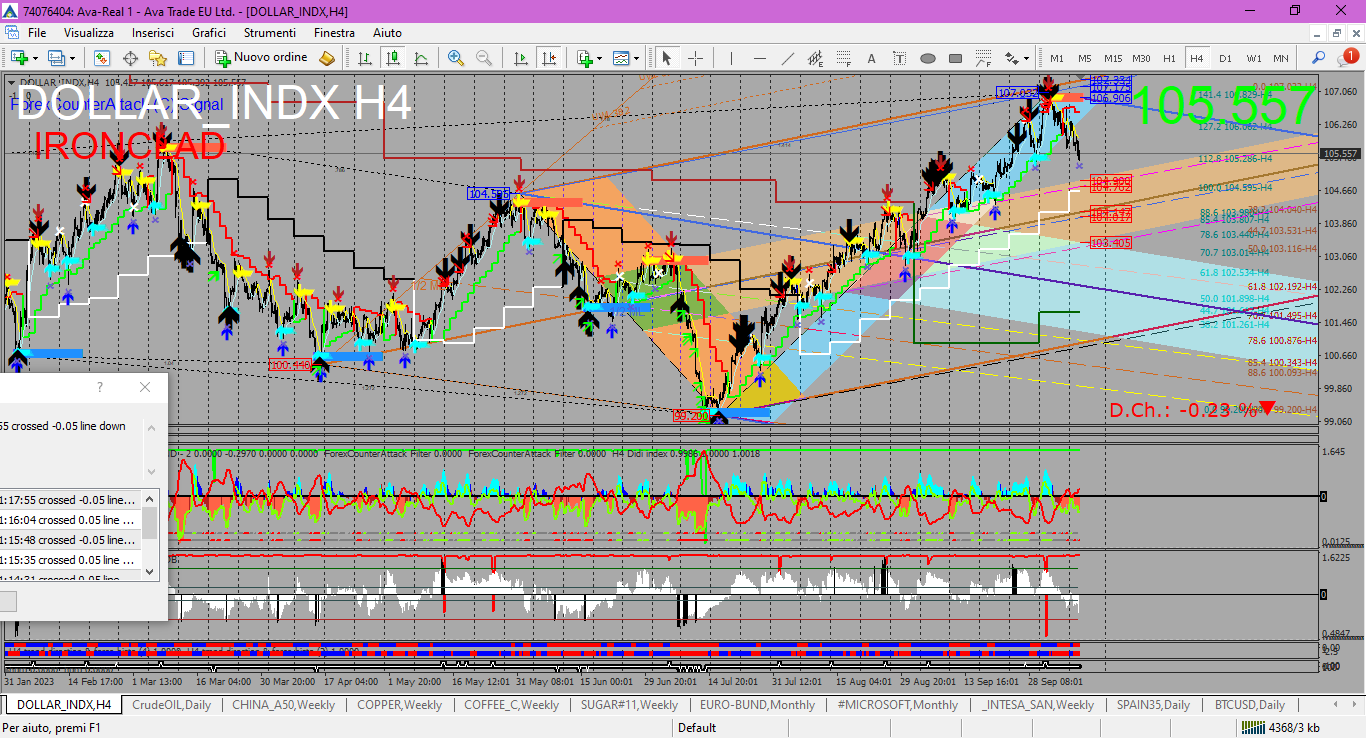The width and height of the screenshot is (1366, 738).
Task: Click the Zoom In magnifier
Action: (x=456, y=58)
